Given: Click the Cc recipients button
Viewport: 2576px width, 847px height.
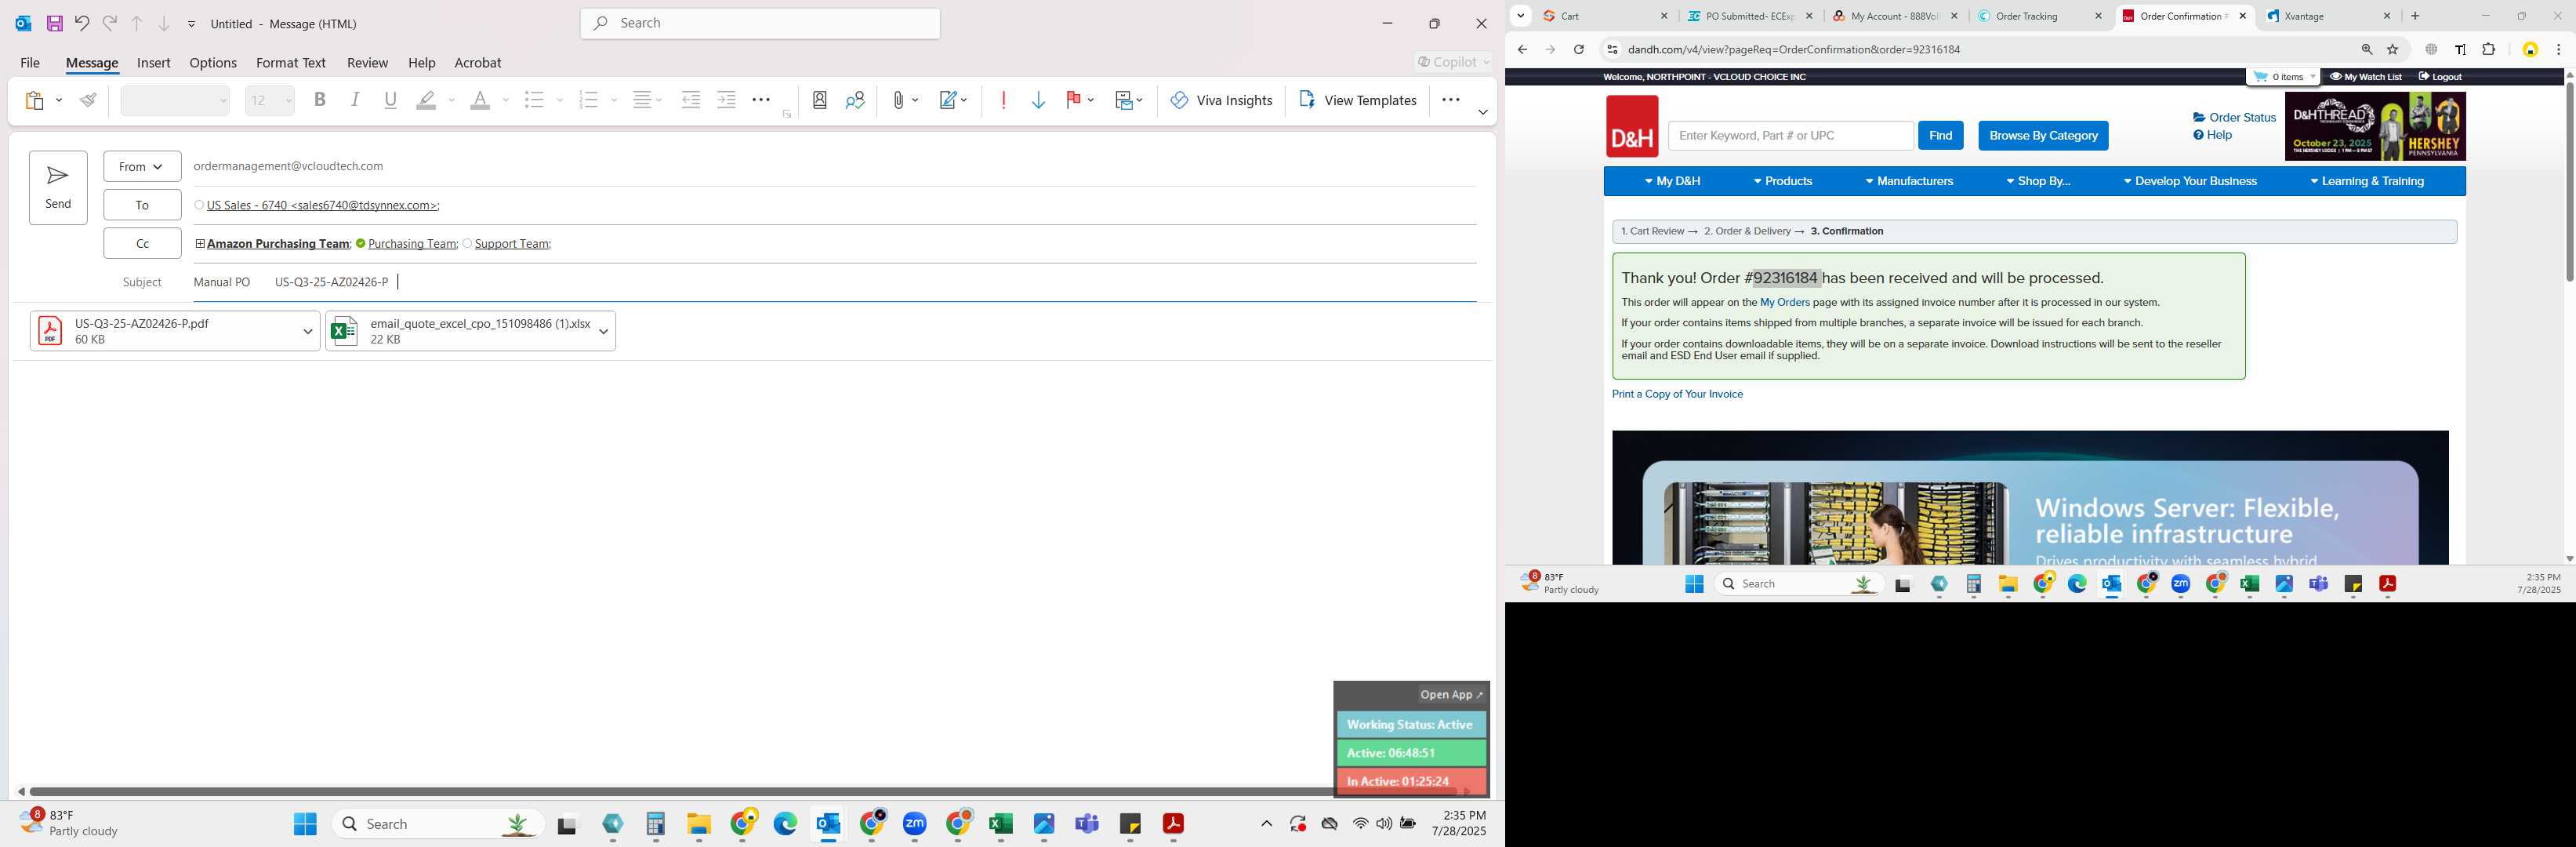Looking at the screenshot, I should (142, 243).
